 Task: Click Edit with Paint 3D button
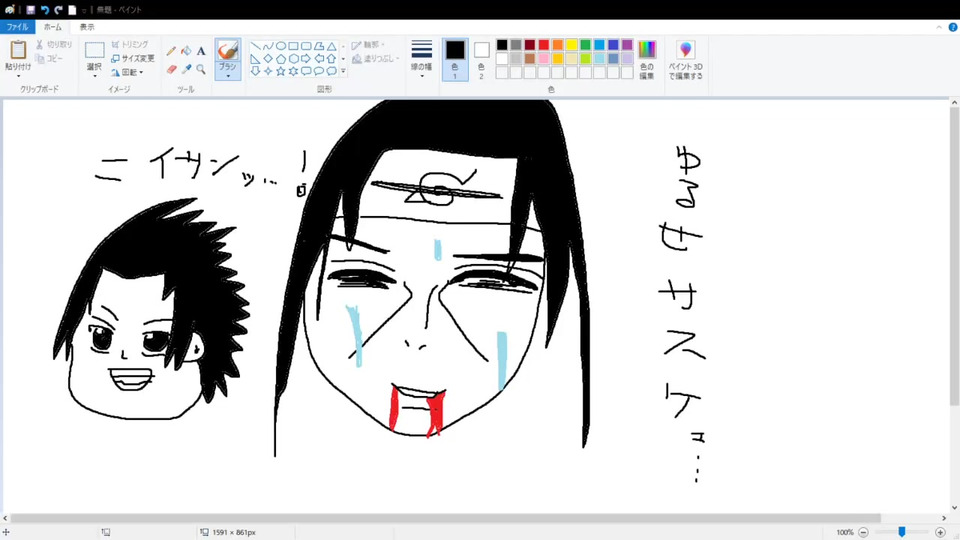pos(685,59)
